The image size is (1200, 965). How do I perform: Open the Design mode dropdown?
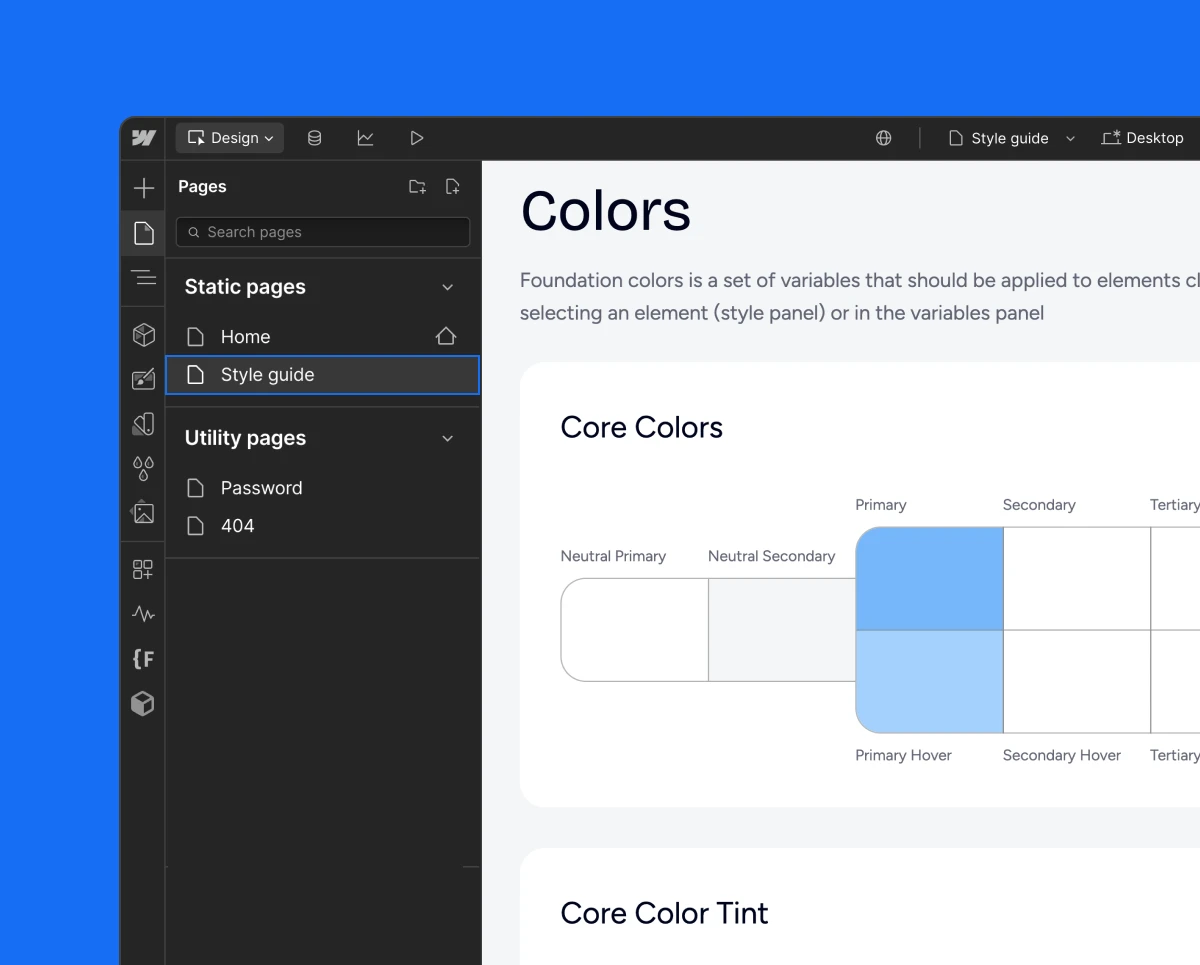tap(230, 138)
